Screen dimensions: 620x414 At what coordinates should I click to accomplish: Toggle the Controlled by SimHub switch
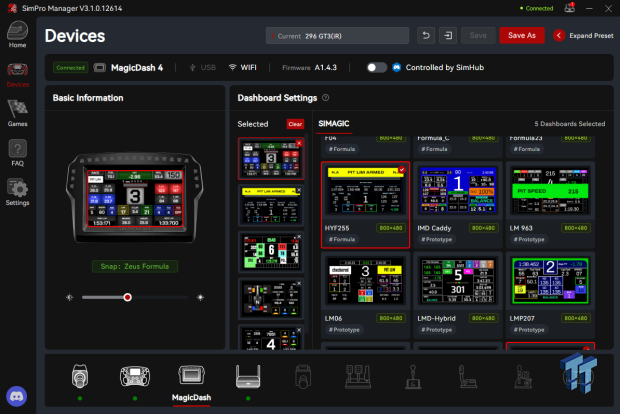click(x=376, y=68)
